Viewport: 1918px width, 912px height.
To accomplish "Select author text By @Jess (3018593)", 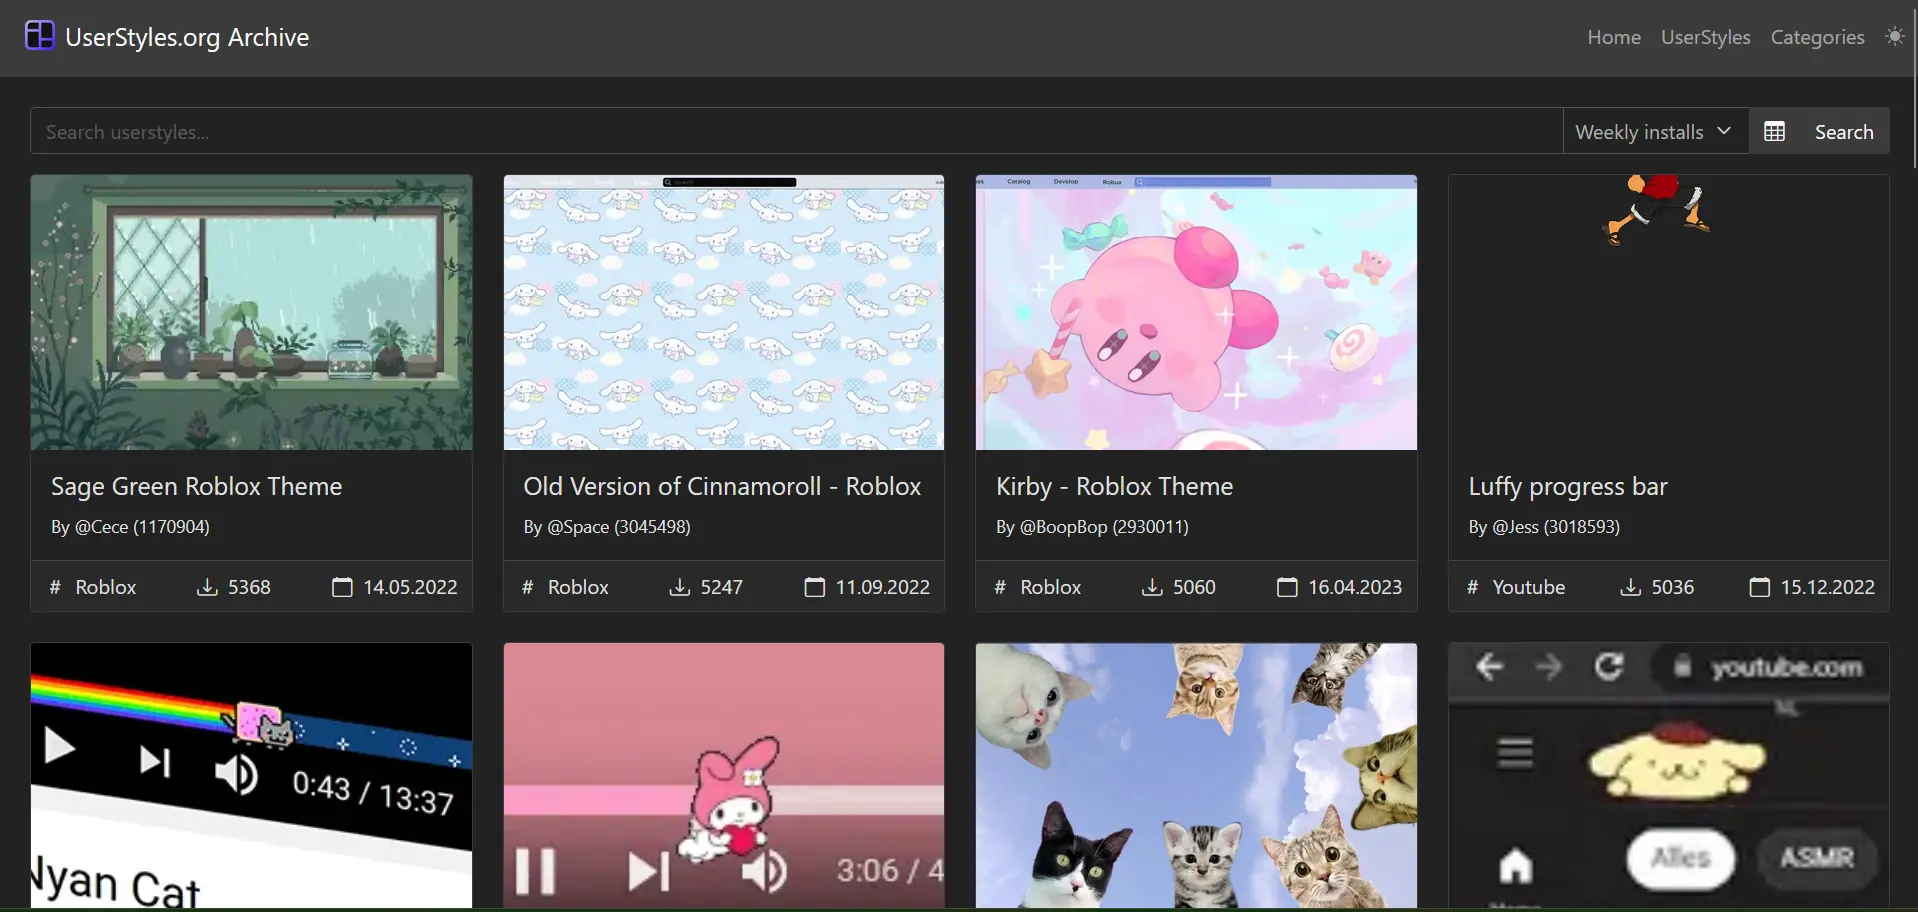I will (1544, 527).
